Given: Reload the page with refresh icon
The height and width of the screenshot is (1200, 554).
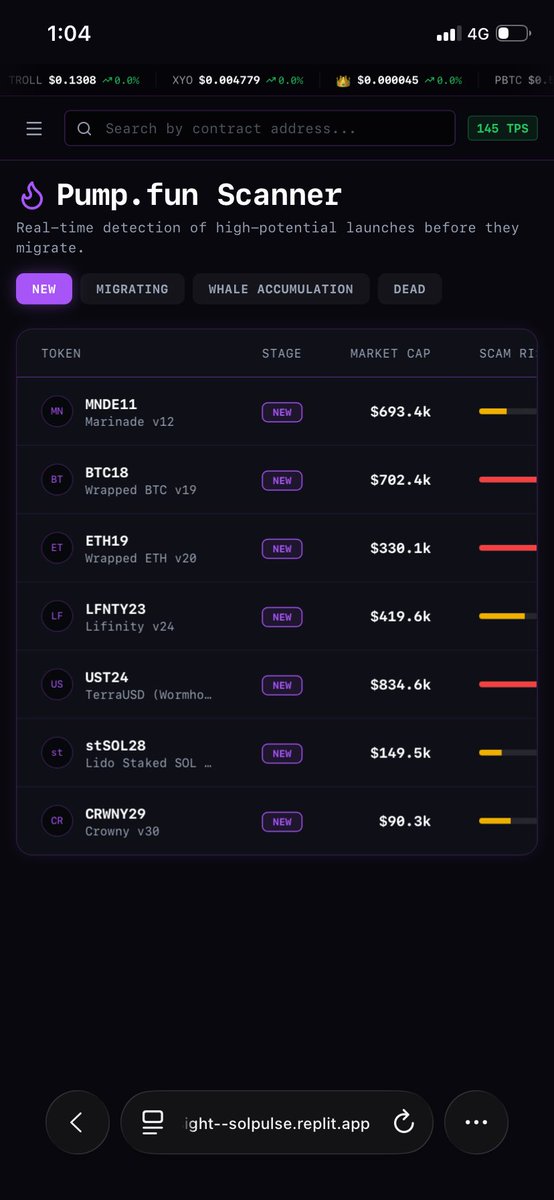Looking at the screenshot, I should [404, 1123].
